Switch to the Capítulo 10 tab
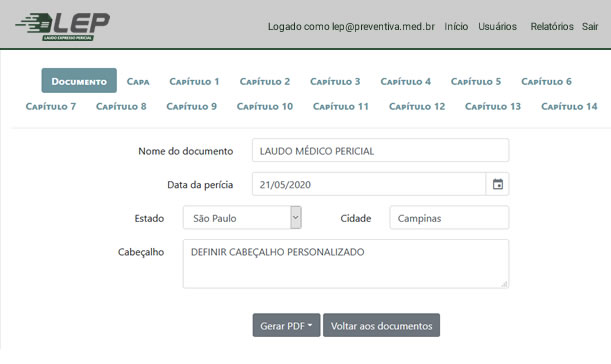This screenshot has height=364, width=611. [x=265, y=106]
